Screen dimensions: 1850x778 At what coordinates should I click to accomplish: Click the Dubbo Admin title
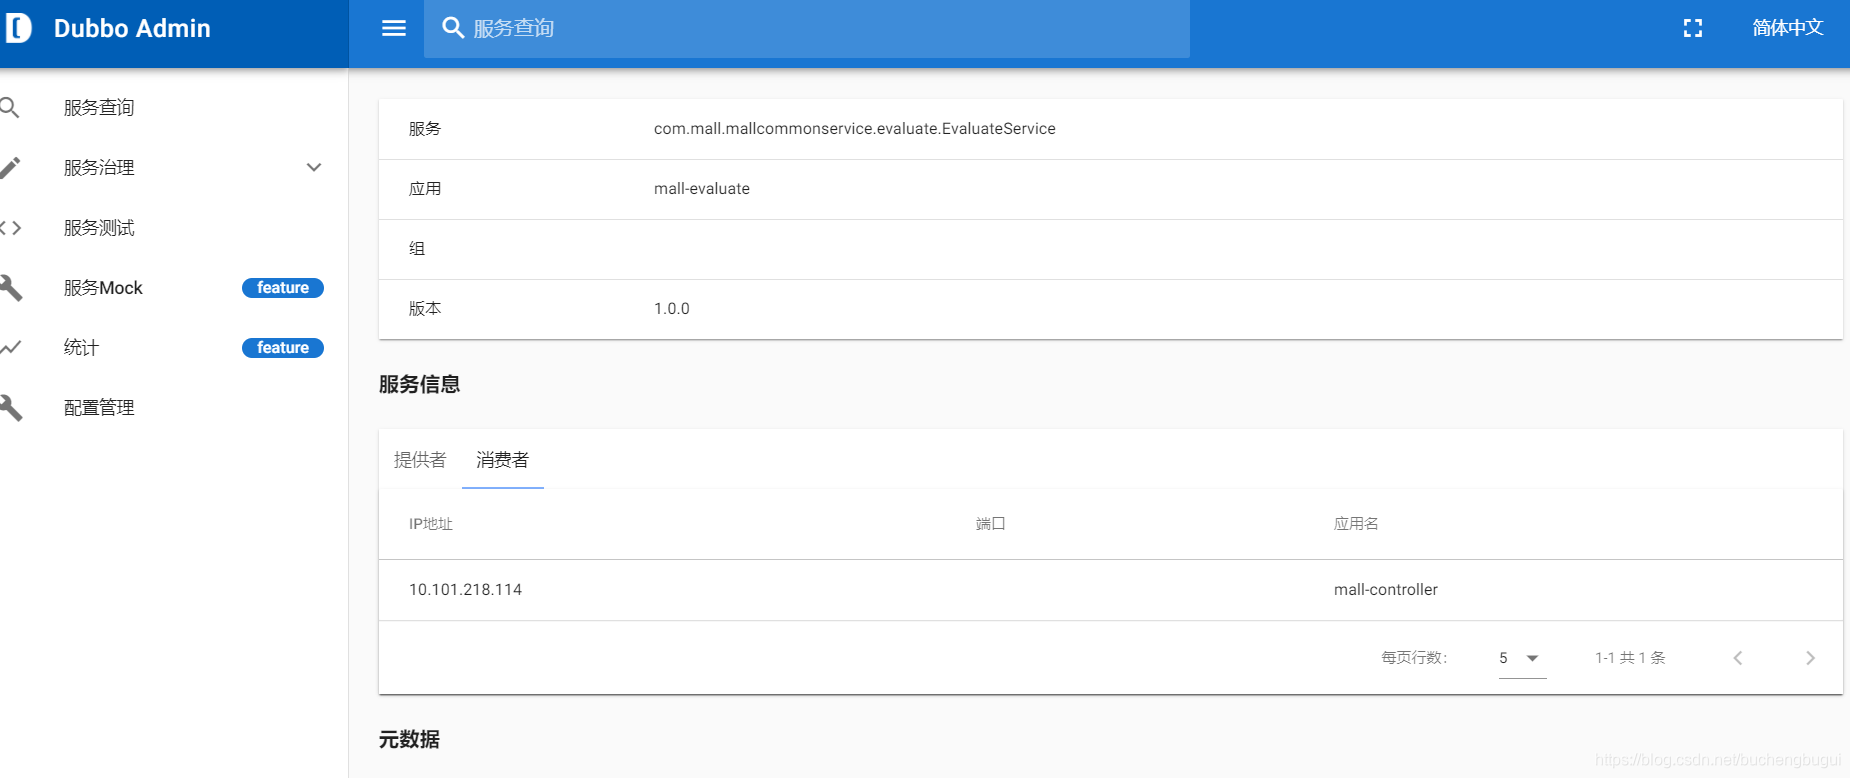[x=132, y=28]
